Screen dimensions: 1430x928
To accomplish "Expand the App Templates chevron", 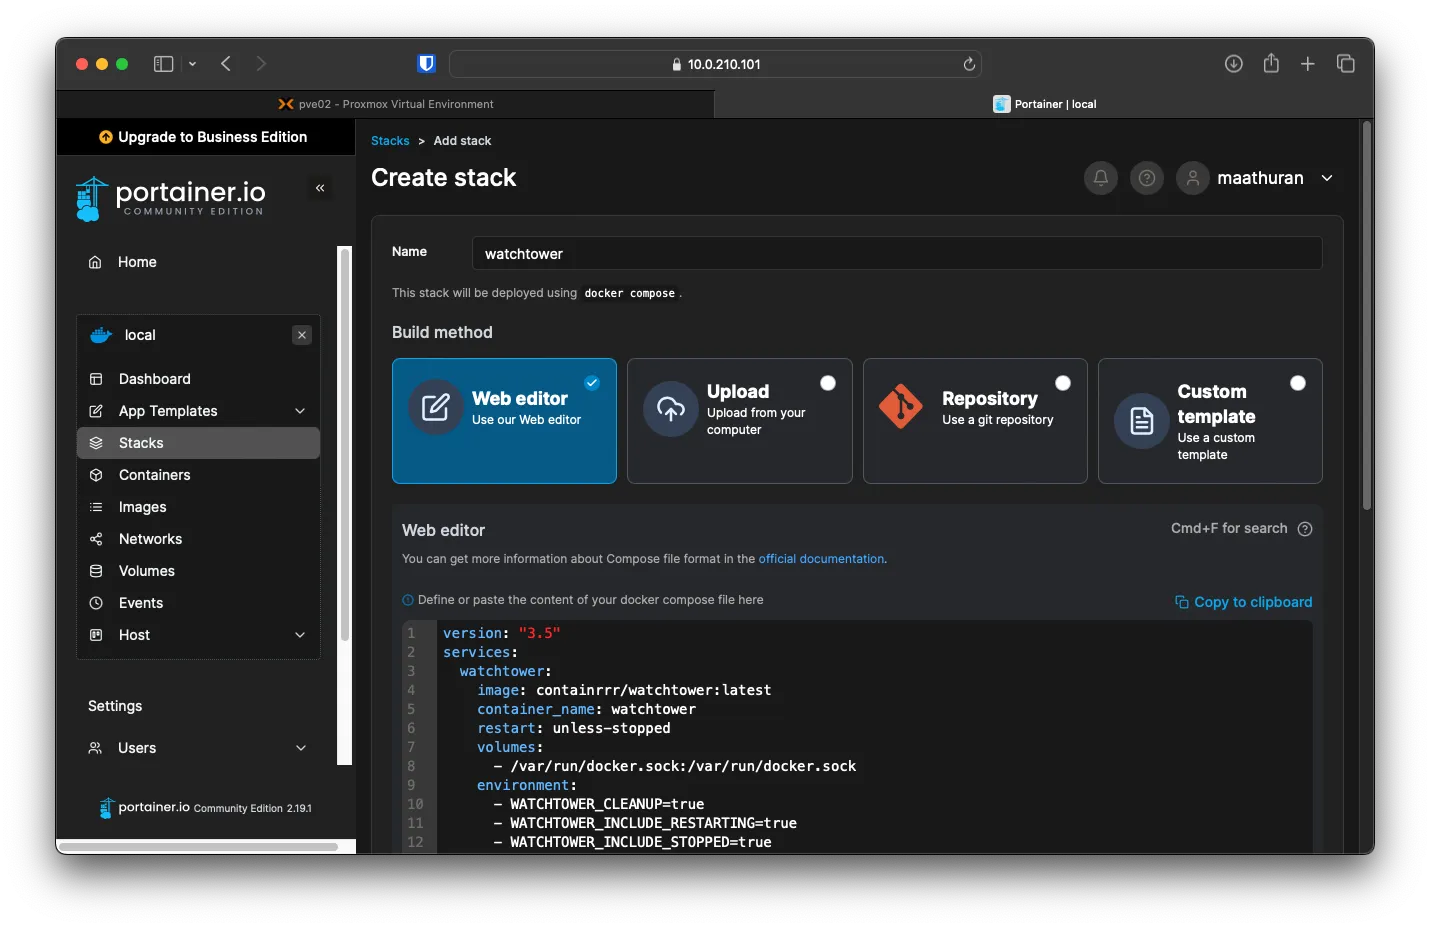I will [x=300, y=411].
